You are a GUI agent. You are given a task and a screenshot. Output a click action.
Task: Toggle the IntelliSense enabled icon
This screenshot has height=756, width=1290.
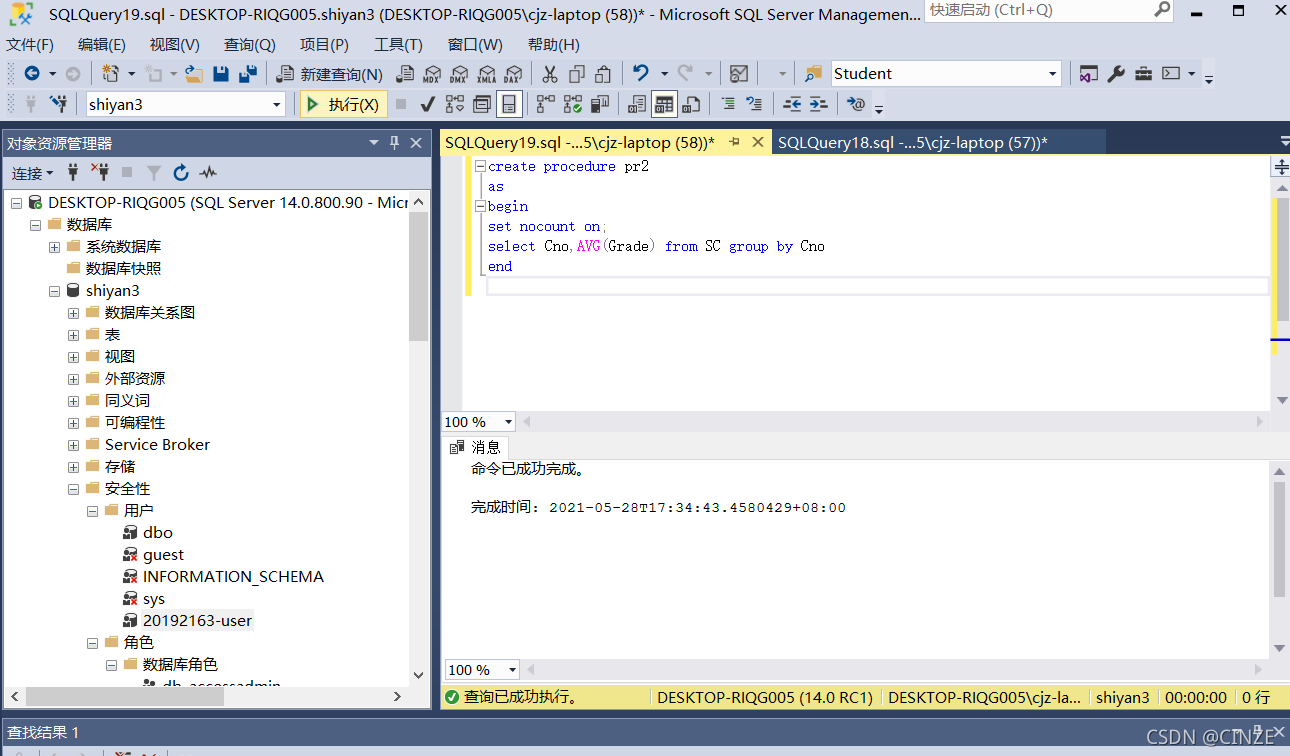point(509,104)
